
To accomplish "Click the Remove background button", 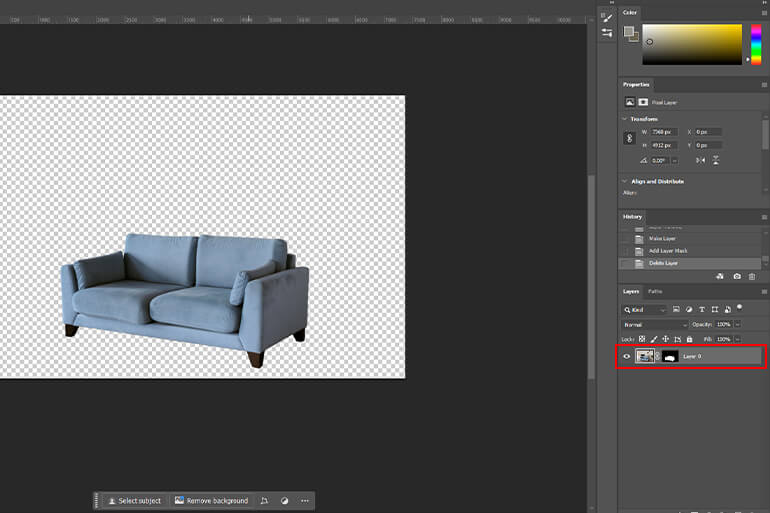I will tap(212, 501).
